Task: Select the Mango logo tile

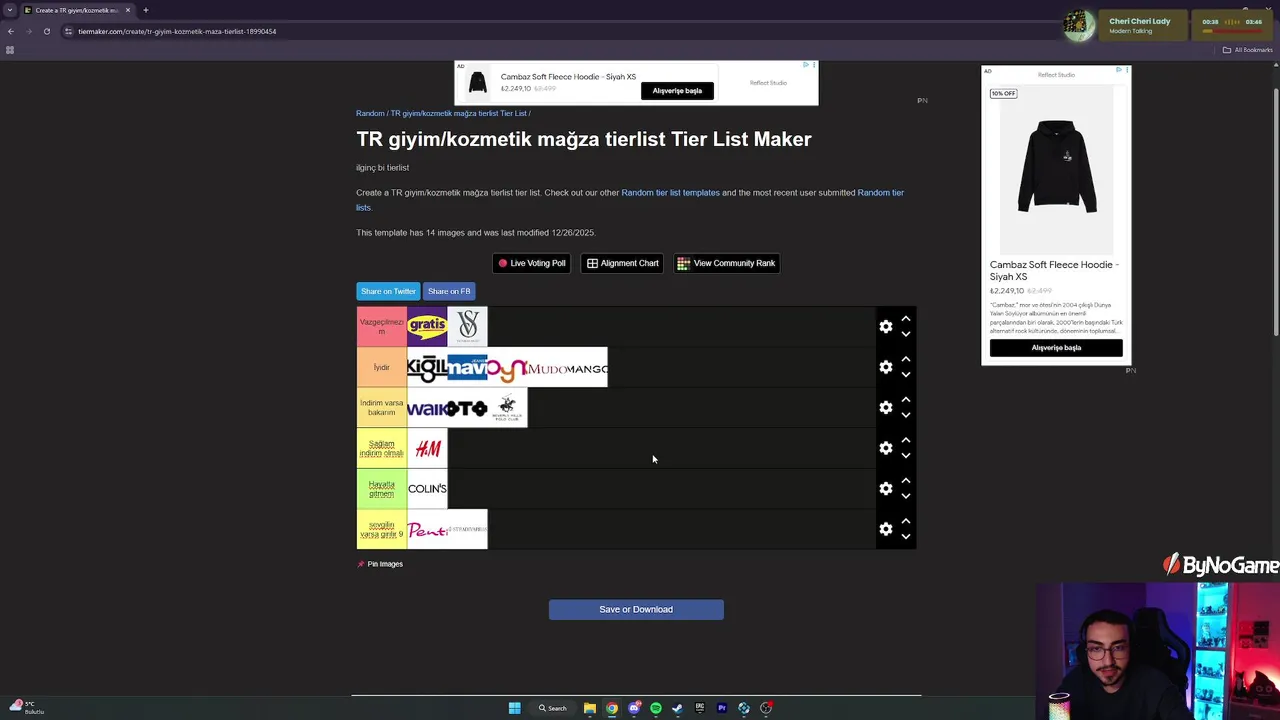Action: [587, 367]
